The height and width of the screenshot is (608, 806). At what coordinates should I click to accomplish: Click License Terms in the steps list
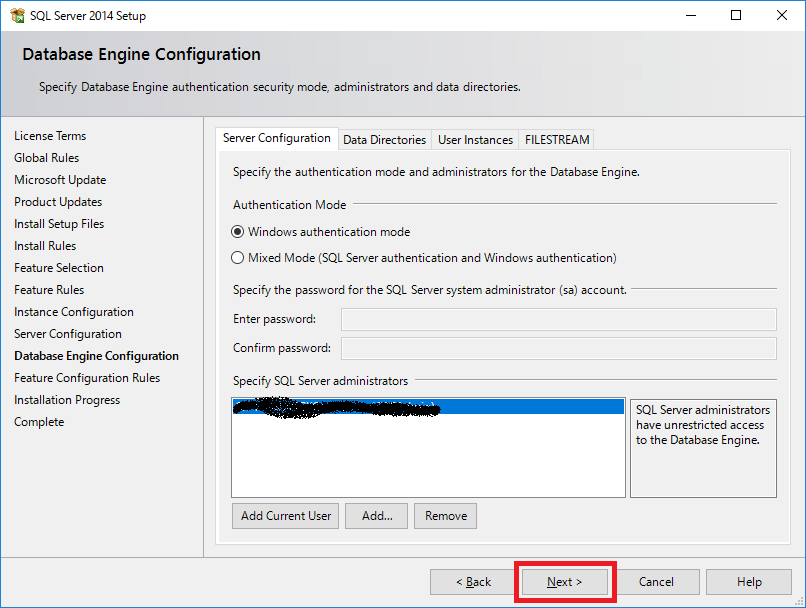pos(50,136)
